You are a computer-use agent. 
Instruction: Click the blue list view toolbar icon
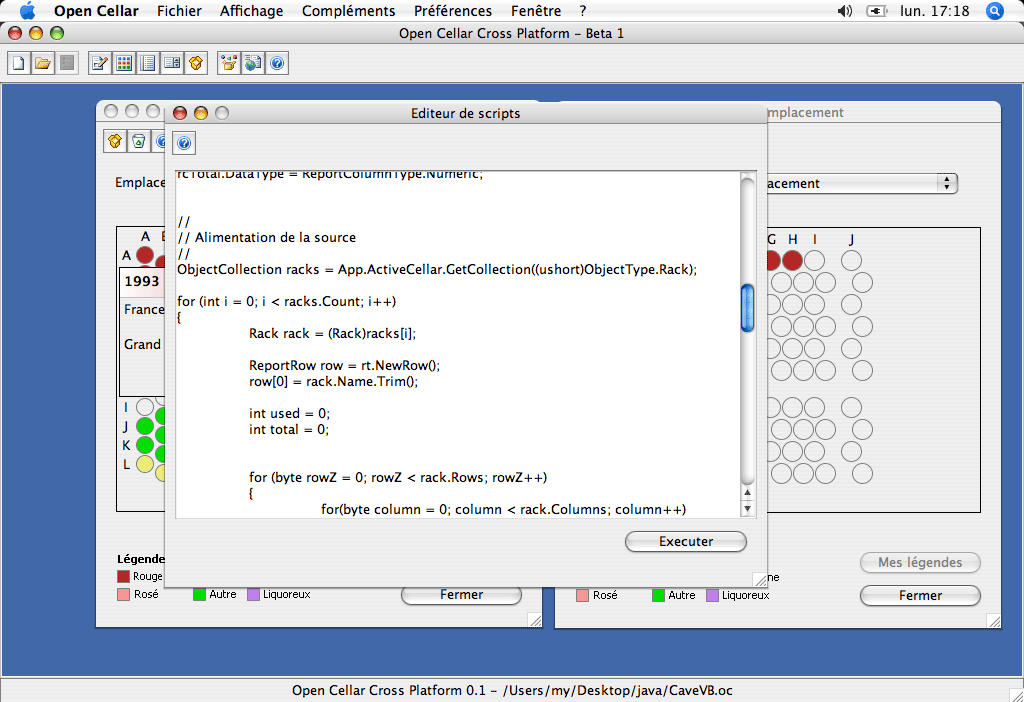tap(148, 63)
